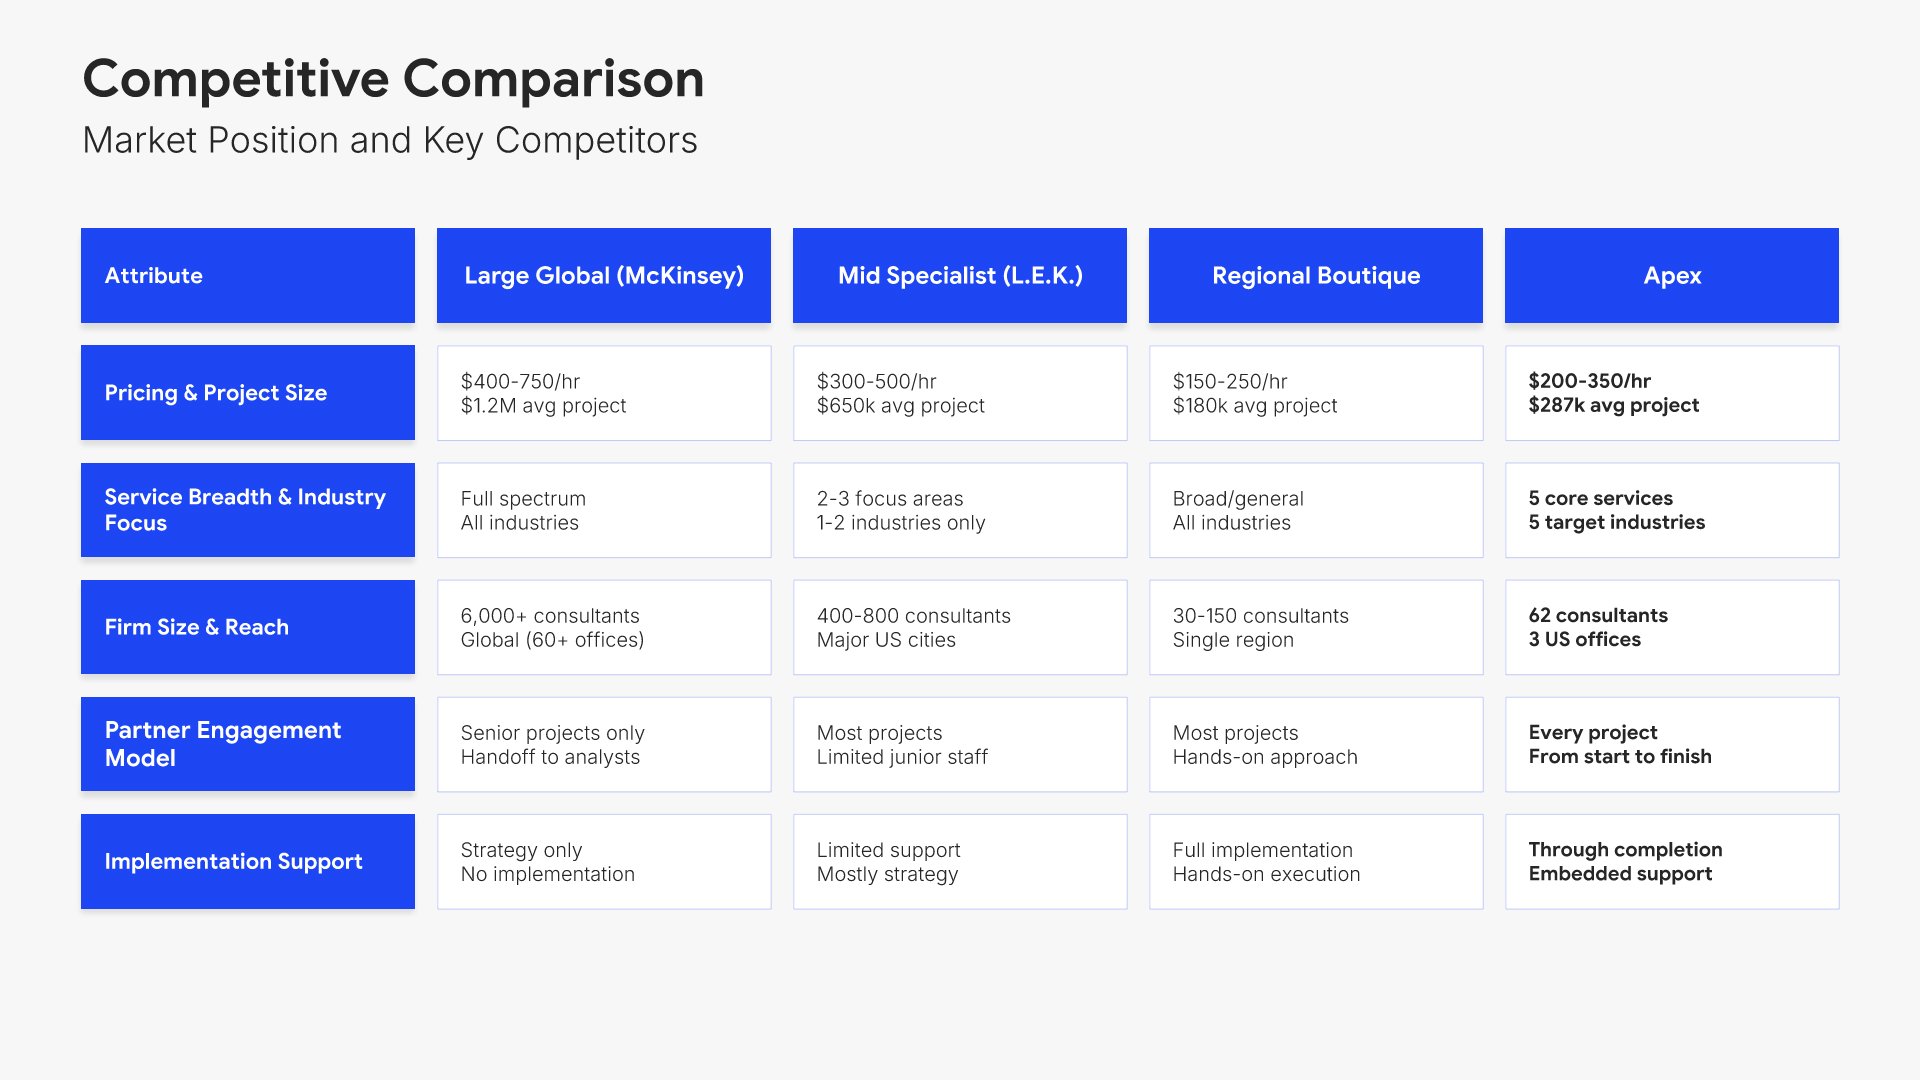Select the Through completion Embedded support cell

point(1671,861)
